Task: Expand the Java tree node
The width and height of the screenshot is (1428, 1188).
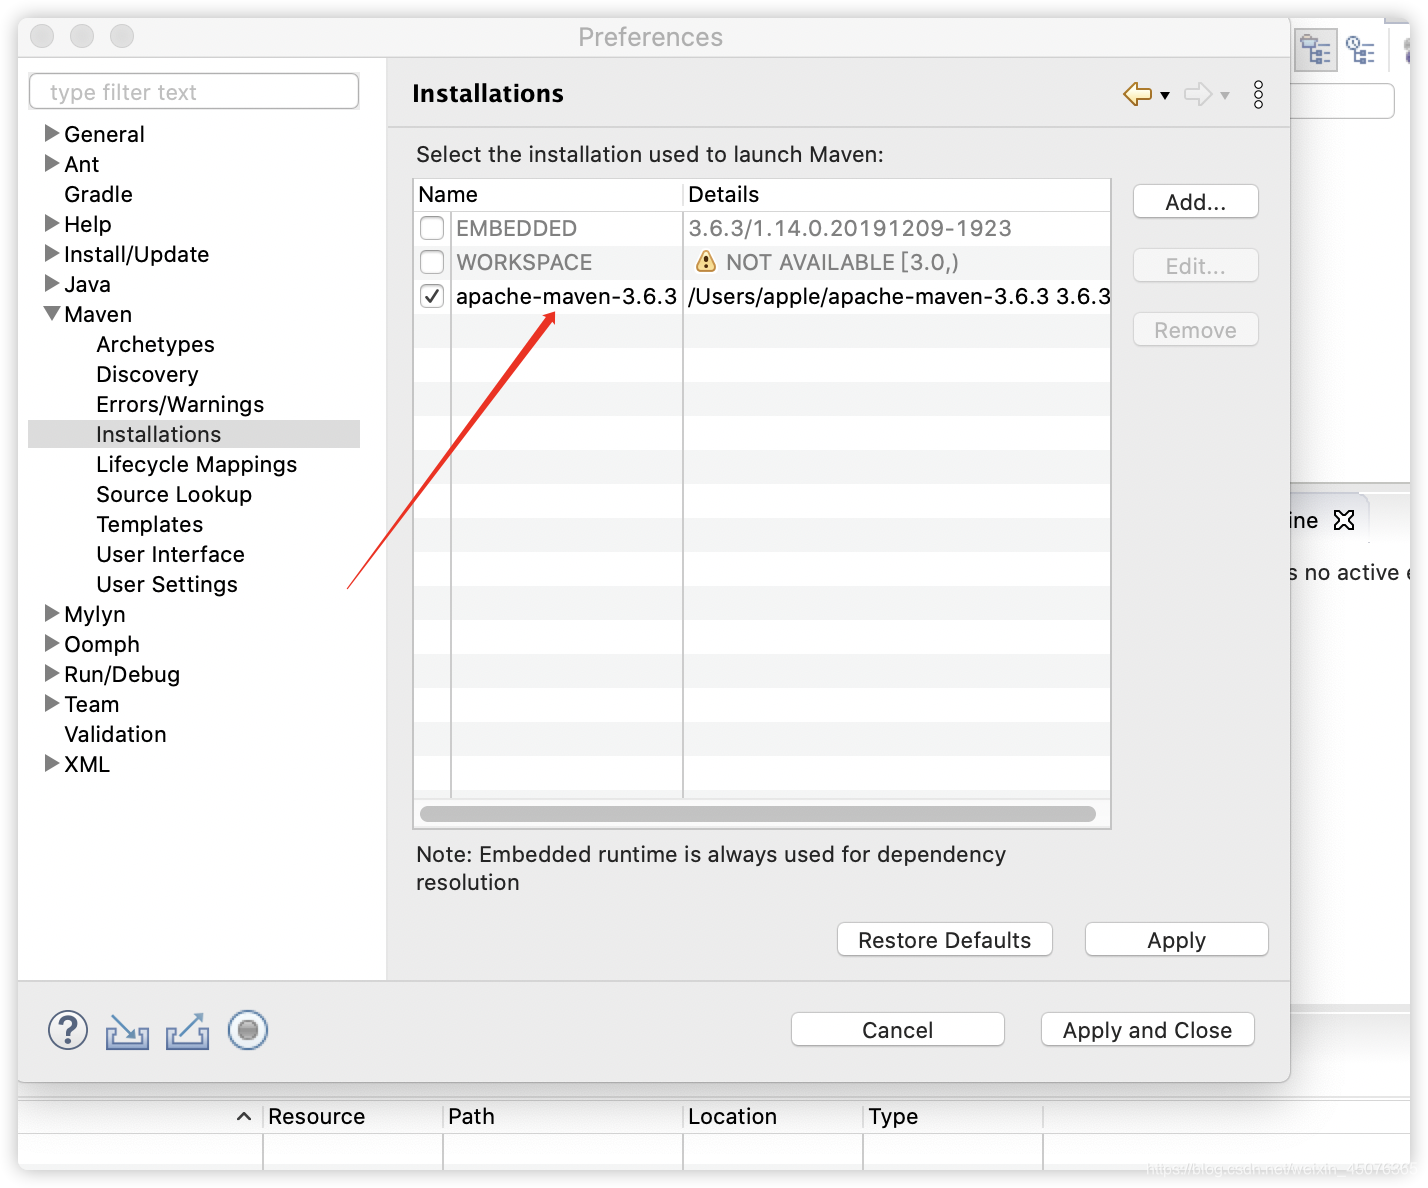Action: [52, 283]
